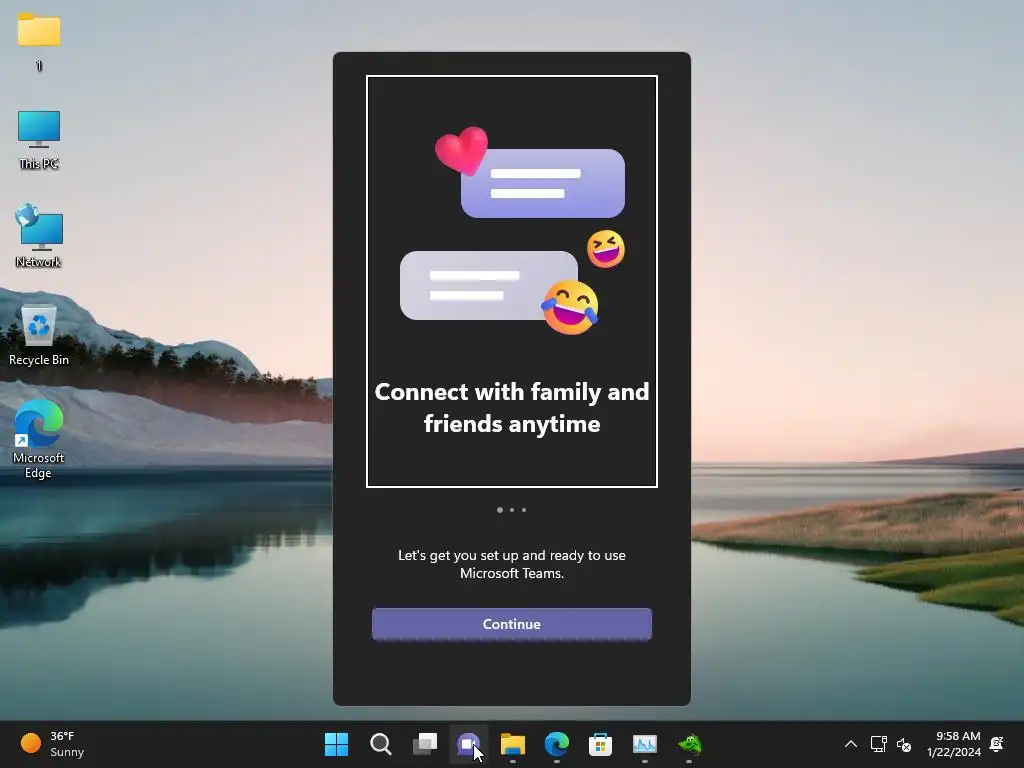Open muted volume tray icon

pos(904,744)
